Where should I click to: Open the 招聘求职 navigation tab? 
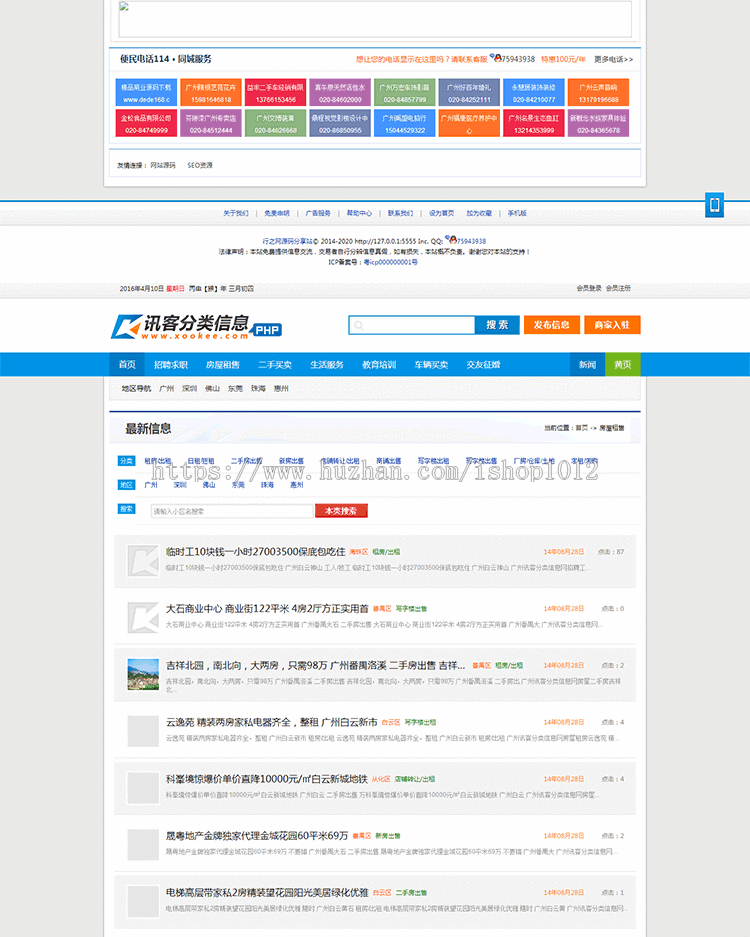point(171,365)
